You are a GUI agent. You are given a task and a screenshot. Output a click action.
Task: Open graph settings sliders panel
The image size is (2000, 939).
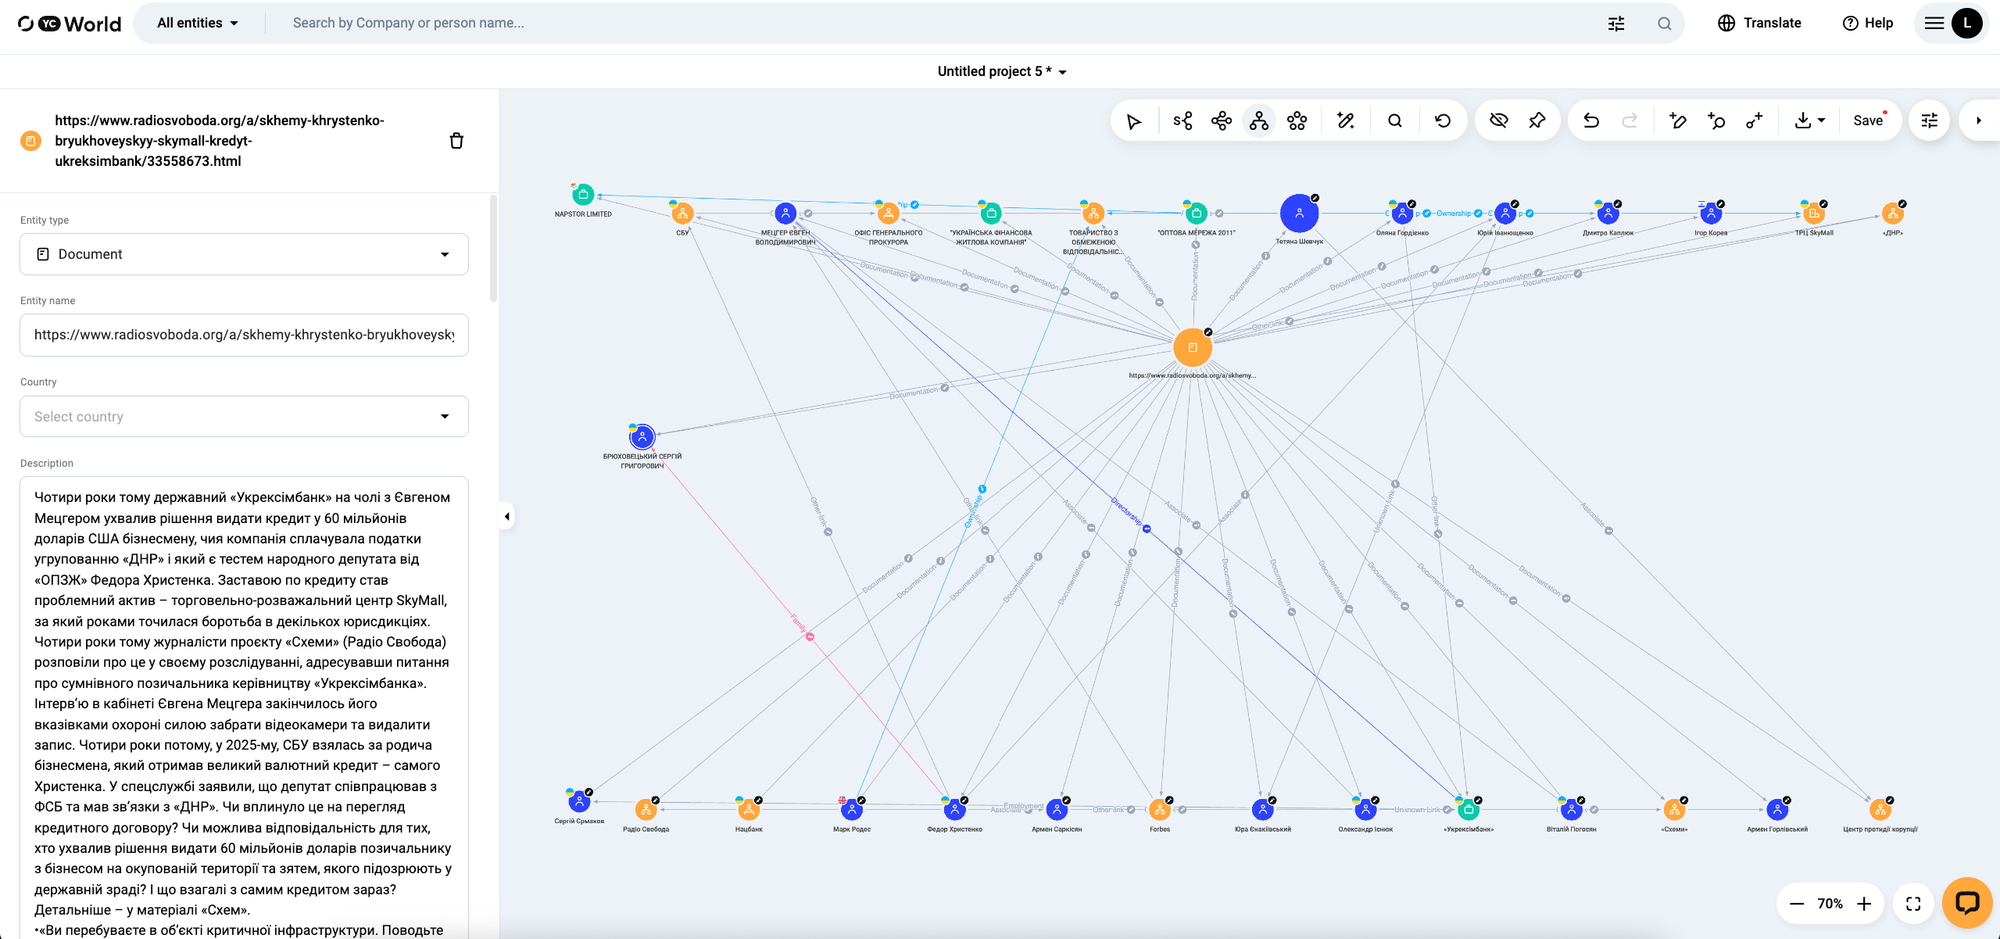point(1930,121)
